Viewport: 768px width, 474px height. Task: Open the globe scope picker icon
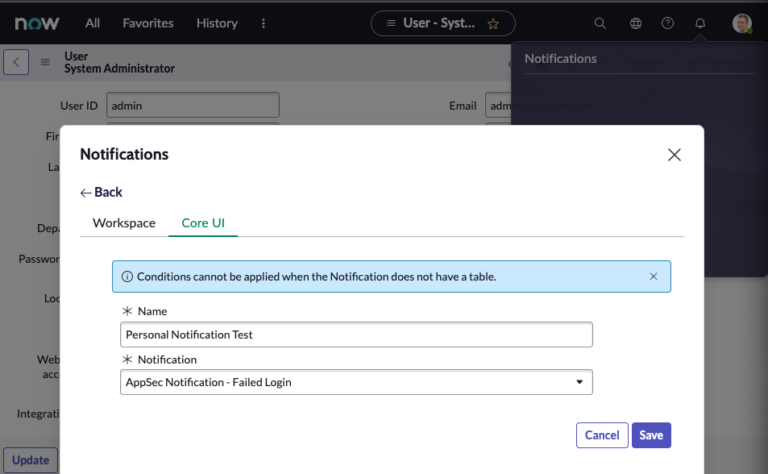[635, 23]
